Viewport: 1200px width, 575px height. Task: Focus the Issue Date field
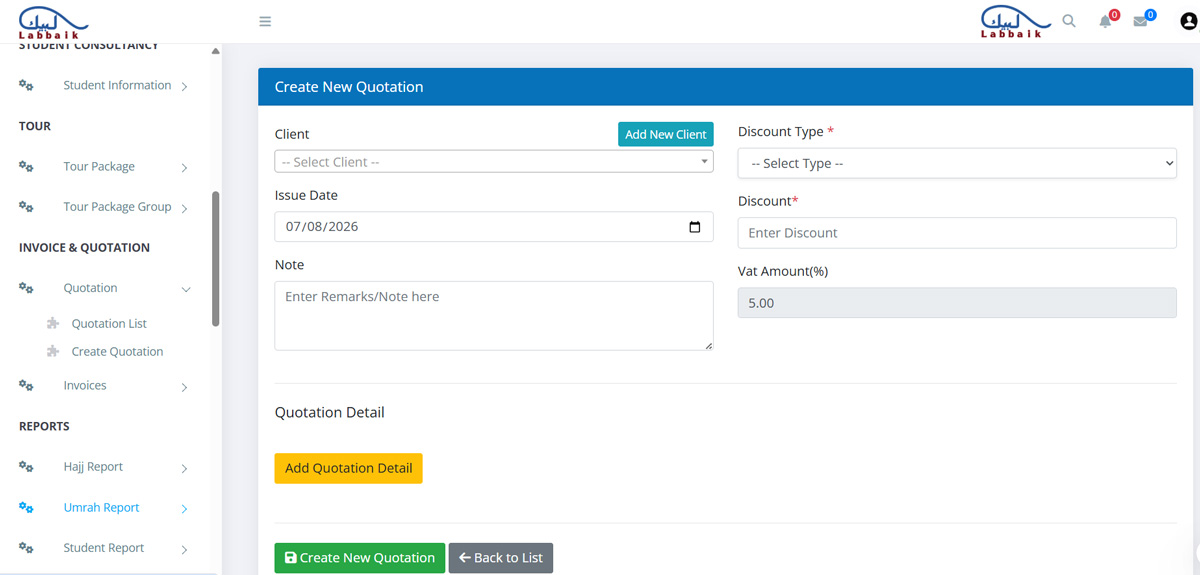494,227
